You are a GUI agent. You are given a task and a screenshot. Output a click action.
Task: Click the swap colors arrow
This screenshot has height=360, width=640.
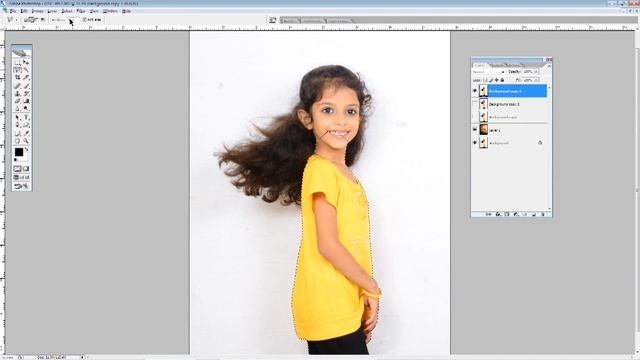point(27,149)
